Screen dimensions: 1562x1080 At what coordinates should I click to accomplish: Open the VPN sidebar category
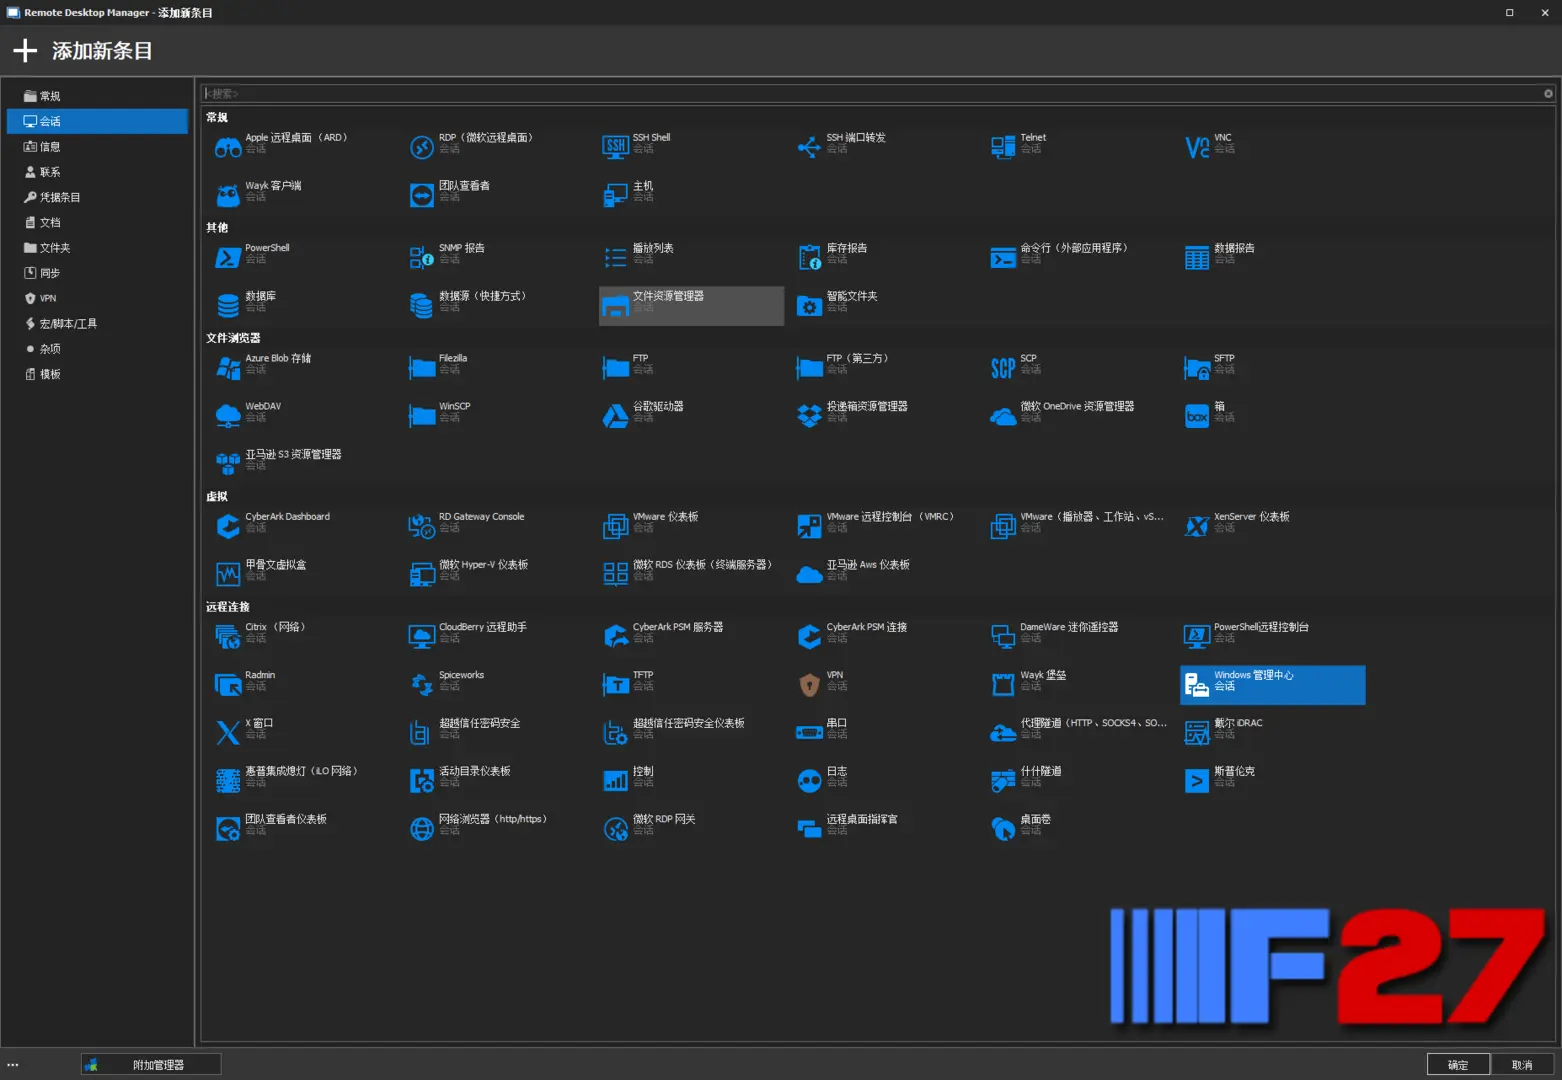pyautogui.click(x=97, y=298)
